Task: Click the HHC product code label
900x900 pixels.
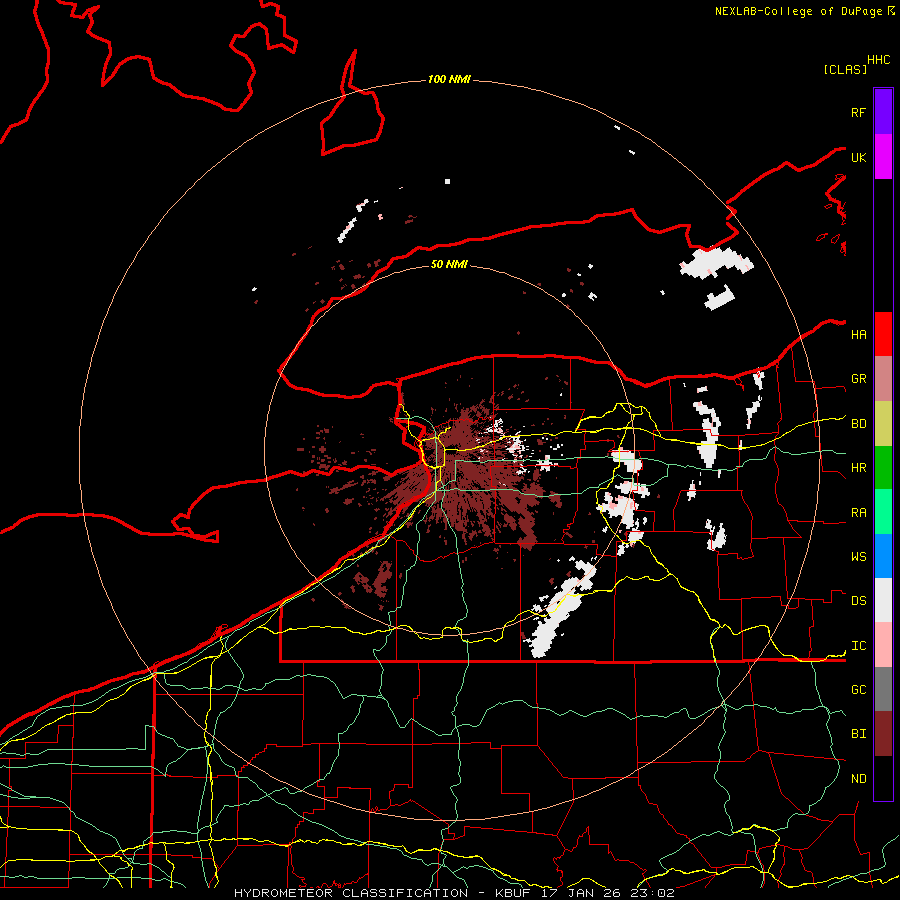Action: pyautogui.click(x=878, y=60)
